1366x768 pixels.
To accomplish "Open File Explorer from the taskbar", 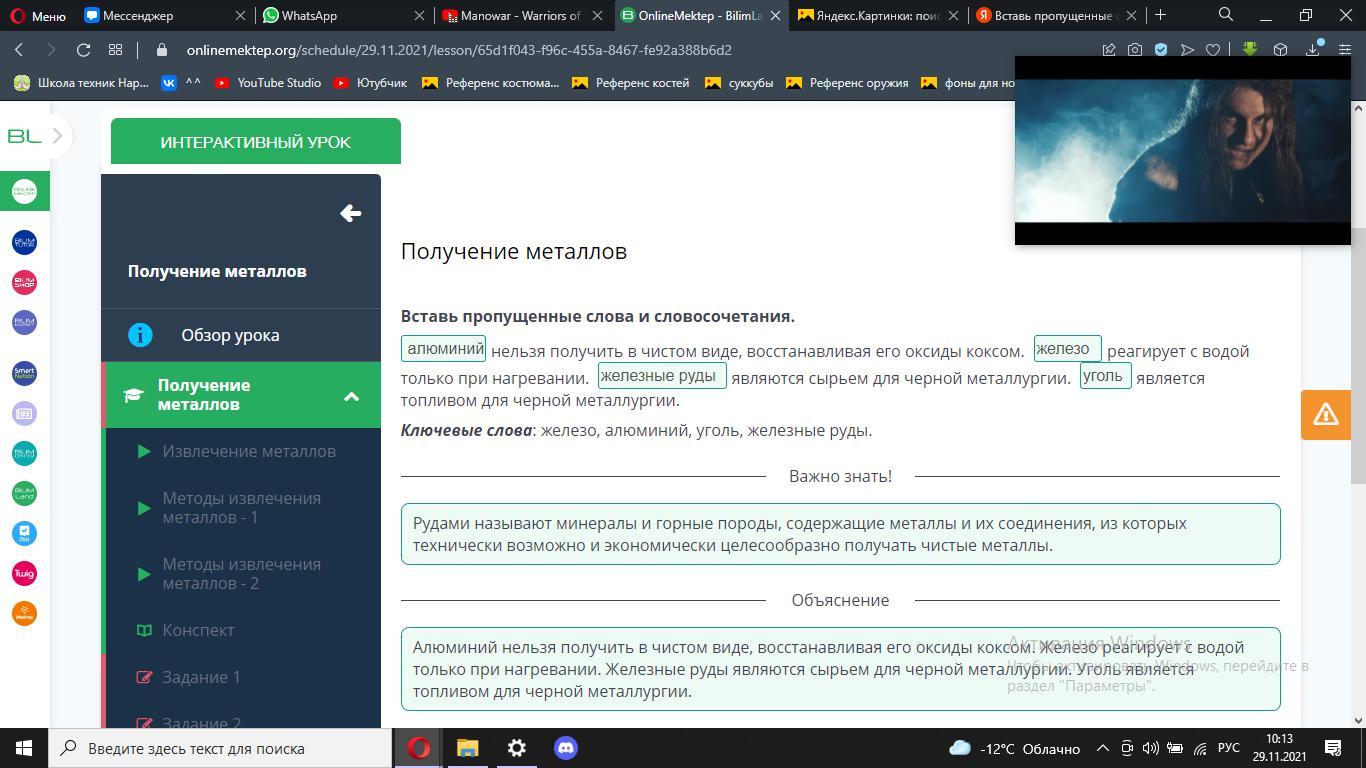I will pos(468,748).
